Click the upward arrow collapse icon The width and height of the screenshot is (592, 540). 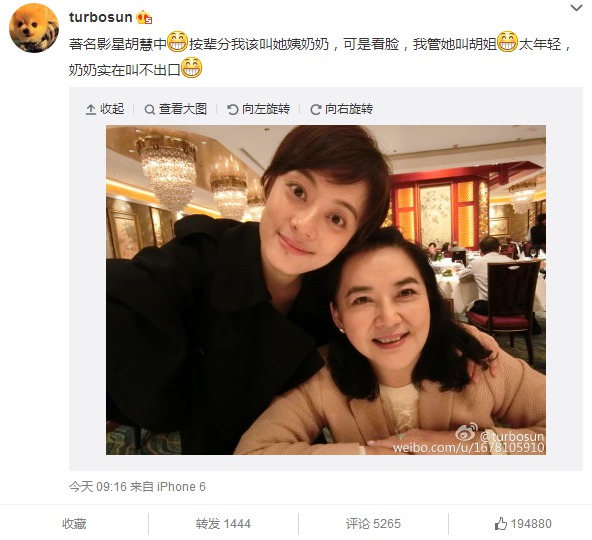pyautogui.click(x=91, y=110)
